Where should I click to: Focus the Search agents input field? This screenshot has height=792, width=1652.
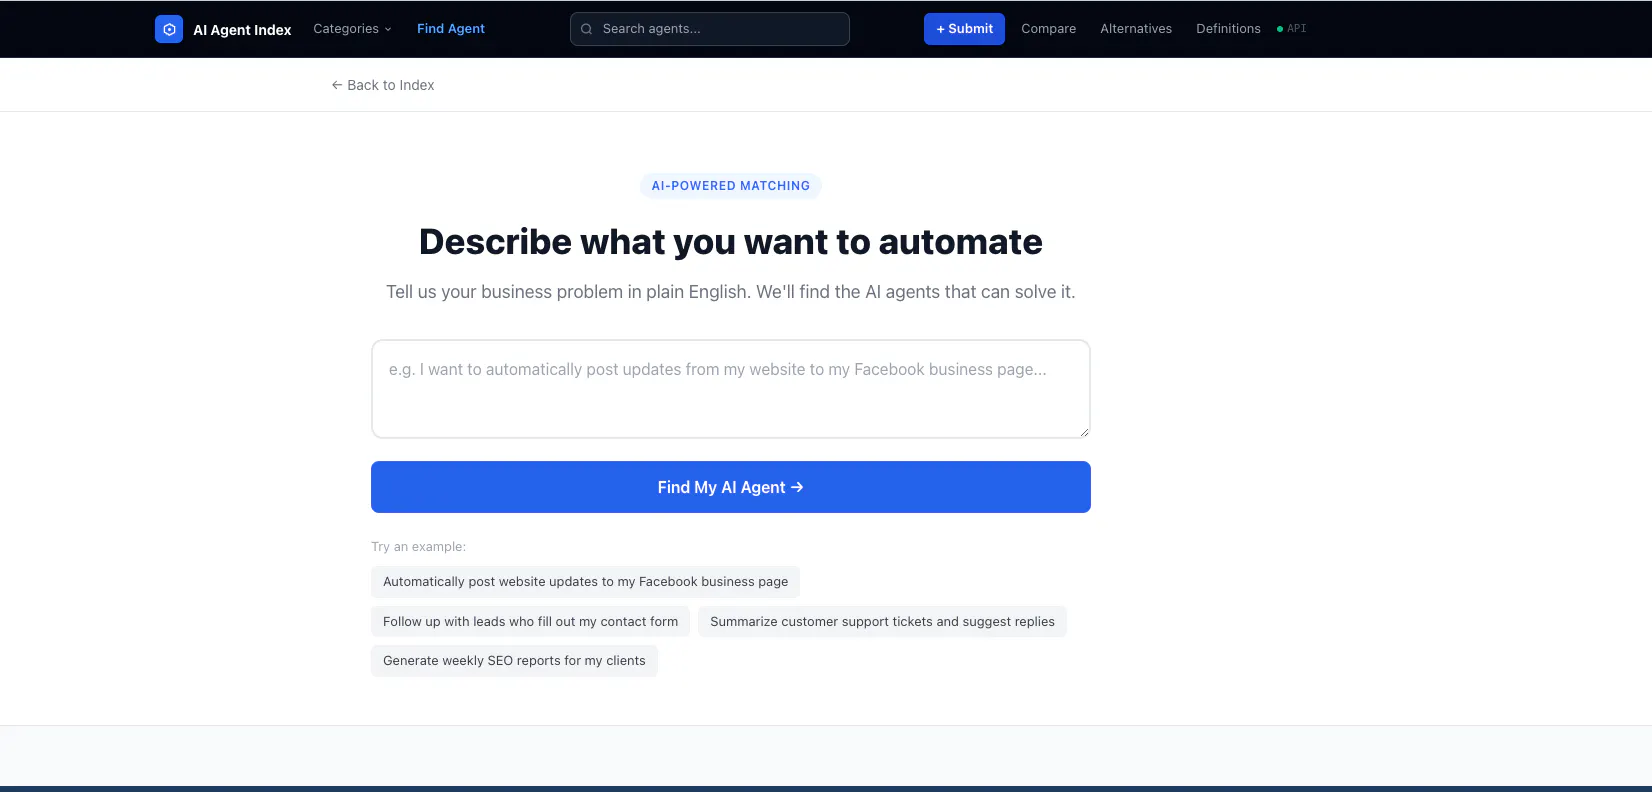(x=710, y=29)
